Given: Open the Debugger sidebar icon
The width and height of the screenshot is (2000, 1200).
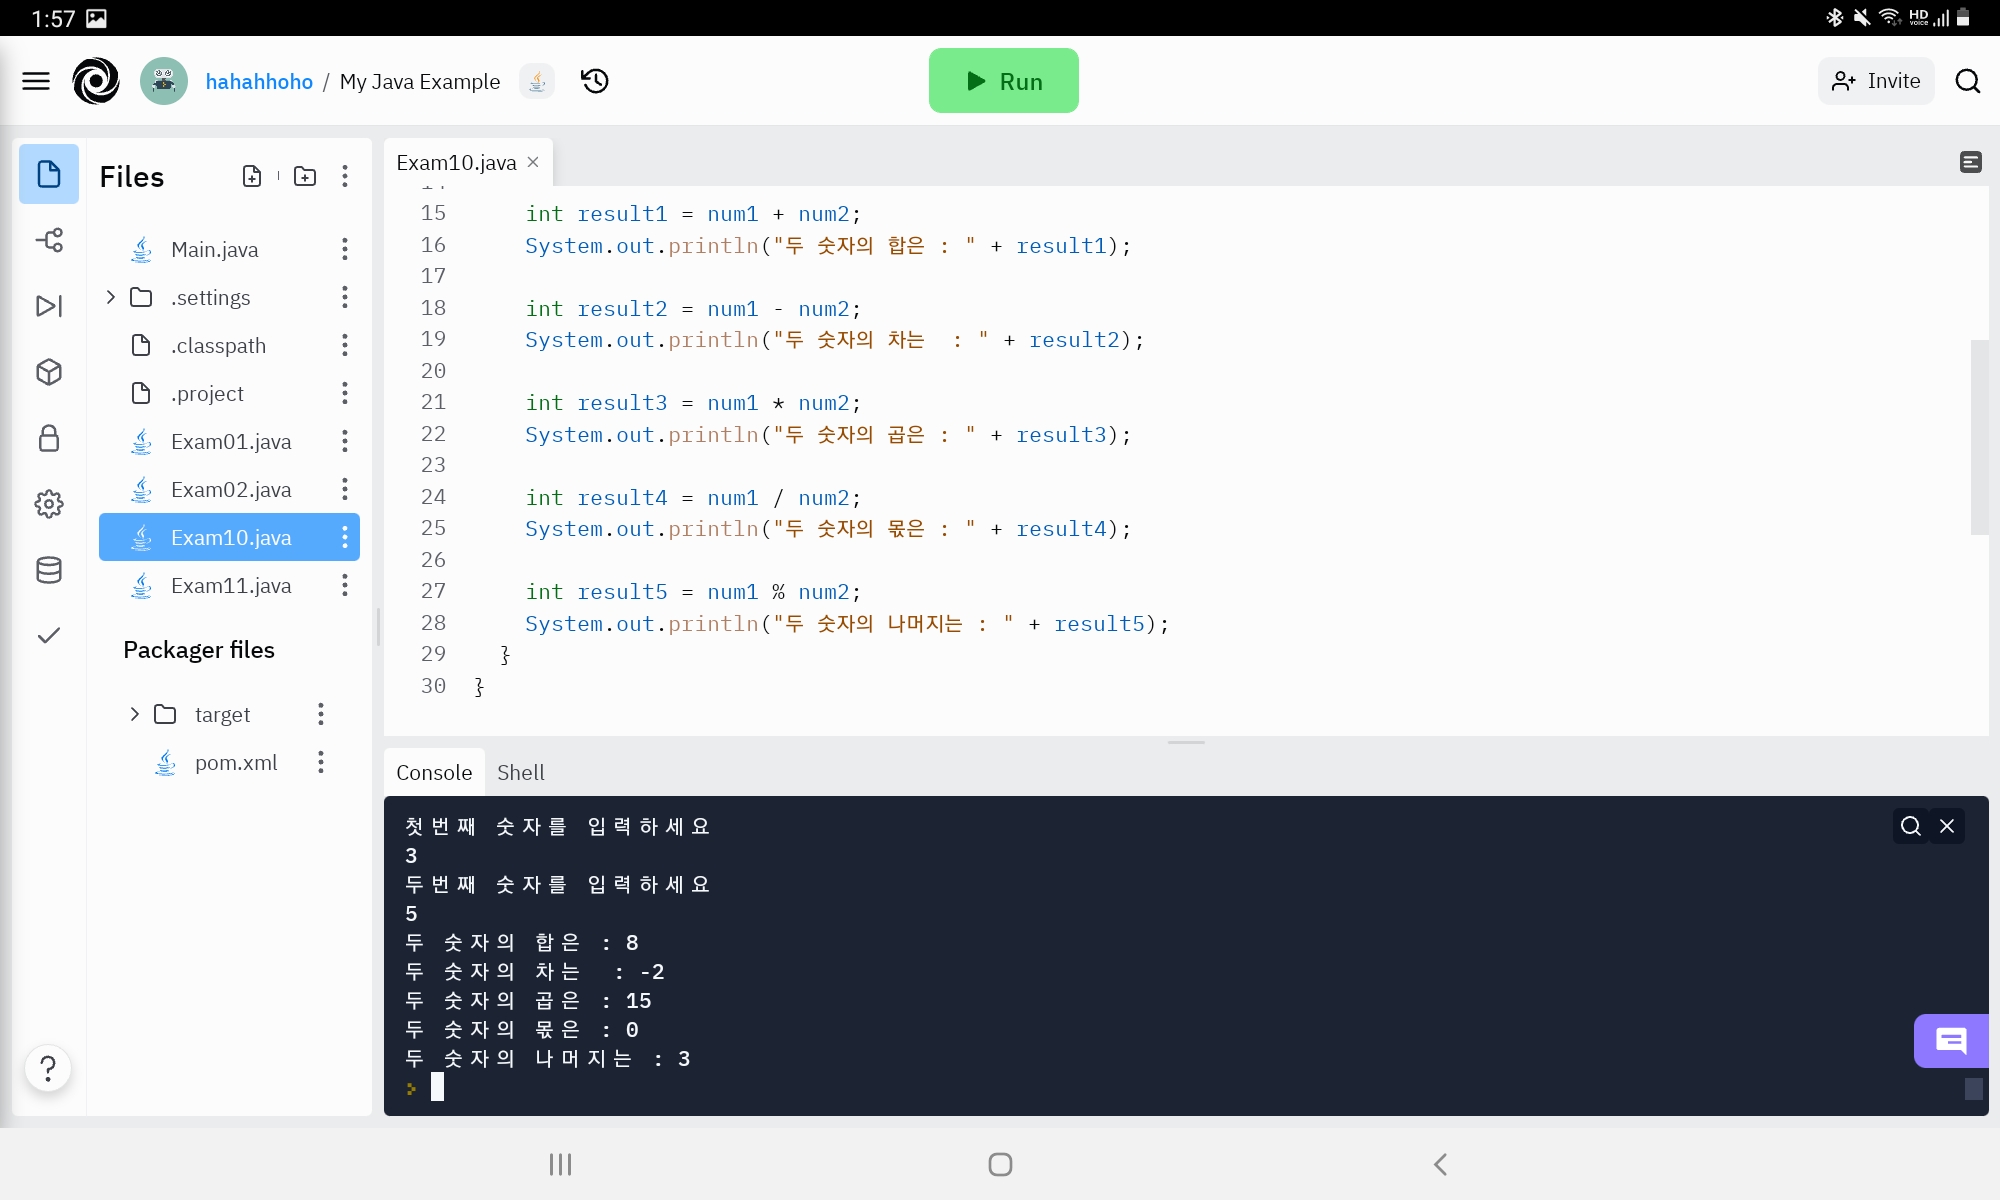Looking at the screenshot, I should (x=49, y=306).
